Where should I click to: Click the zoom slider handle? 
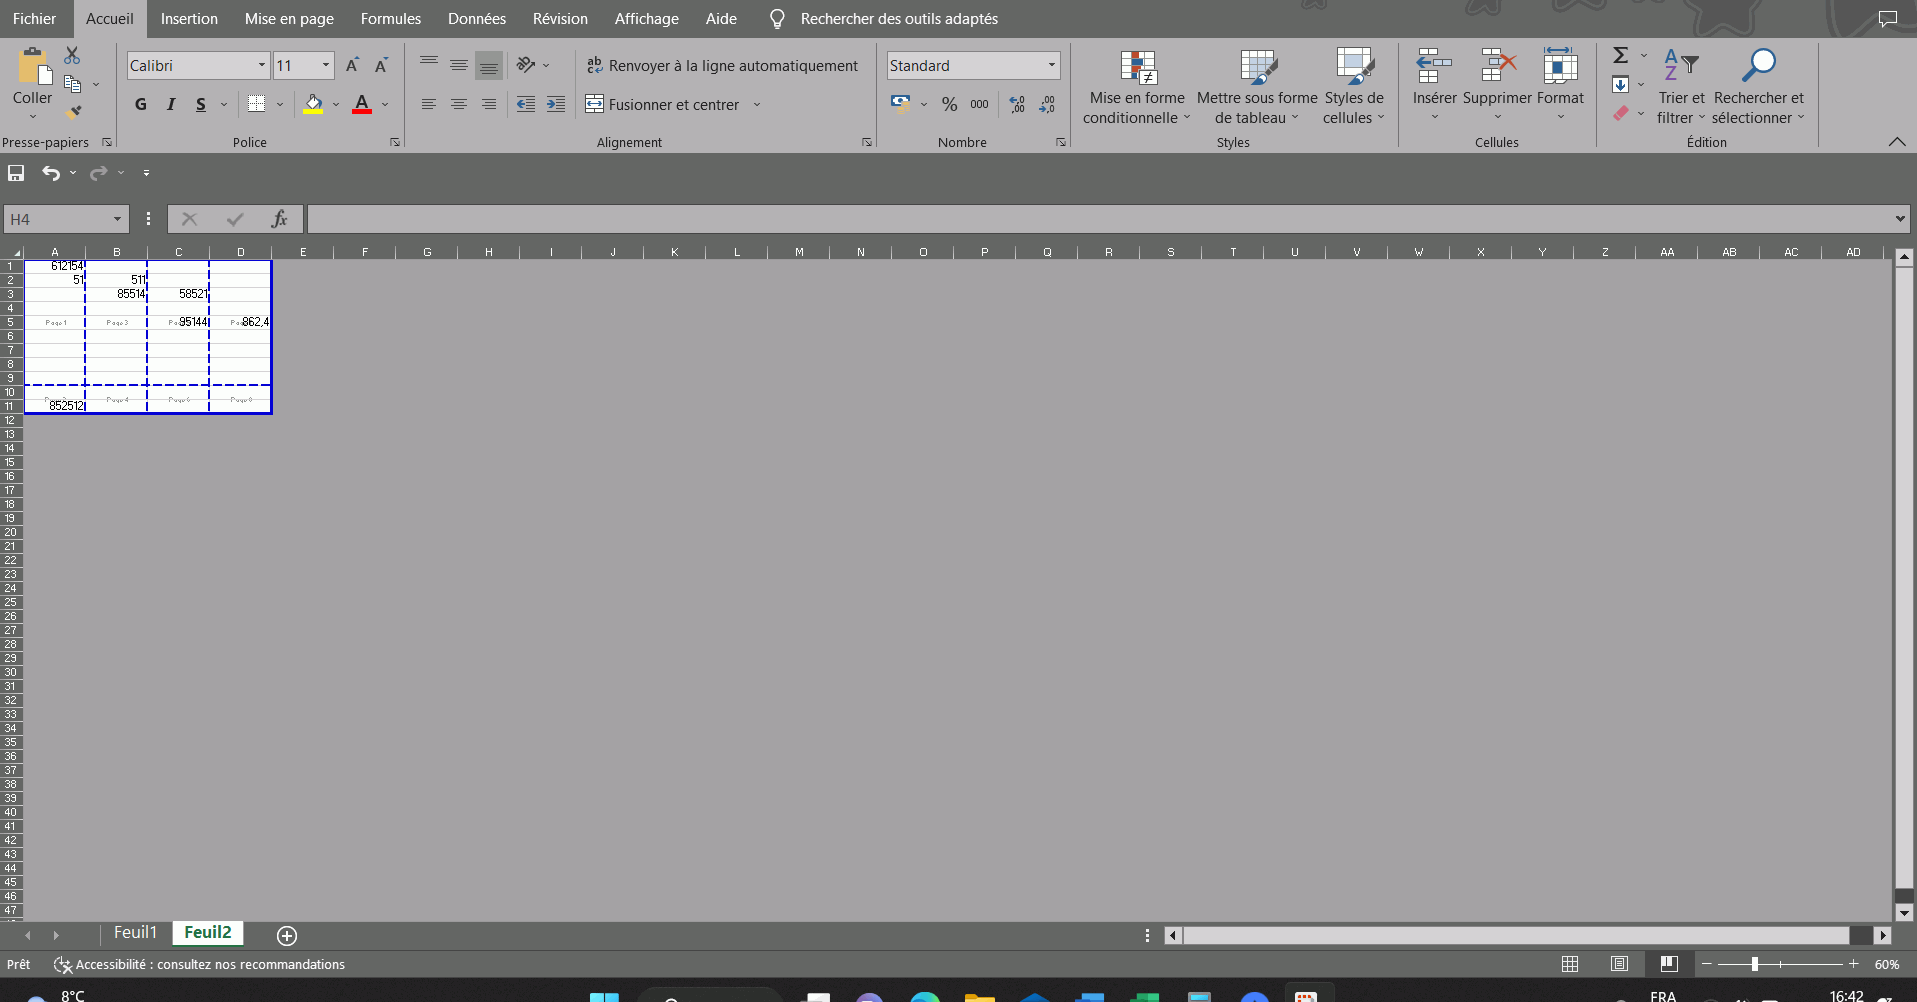tap(1754, 964)
